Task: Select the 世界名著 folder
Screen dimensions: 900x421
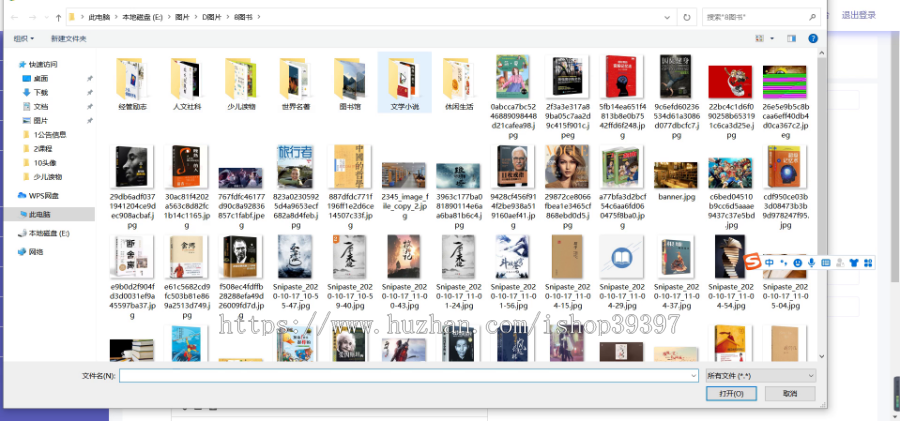Action: 296,84
